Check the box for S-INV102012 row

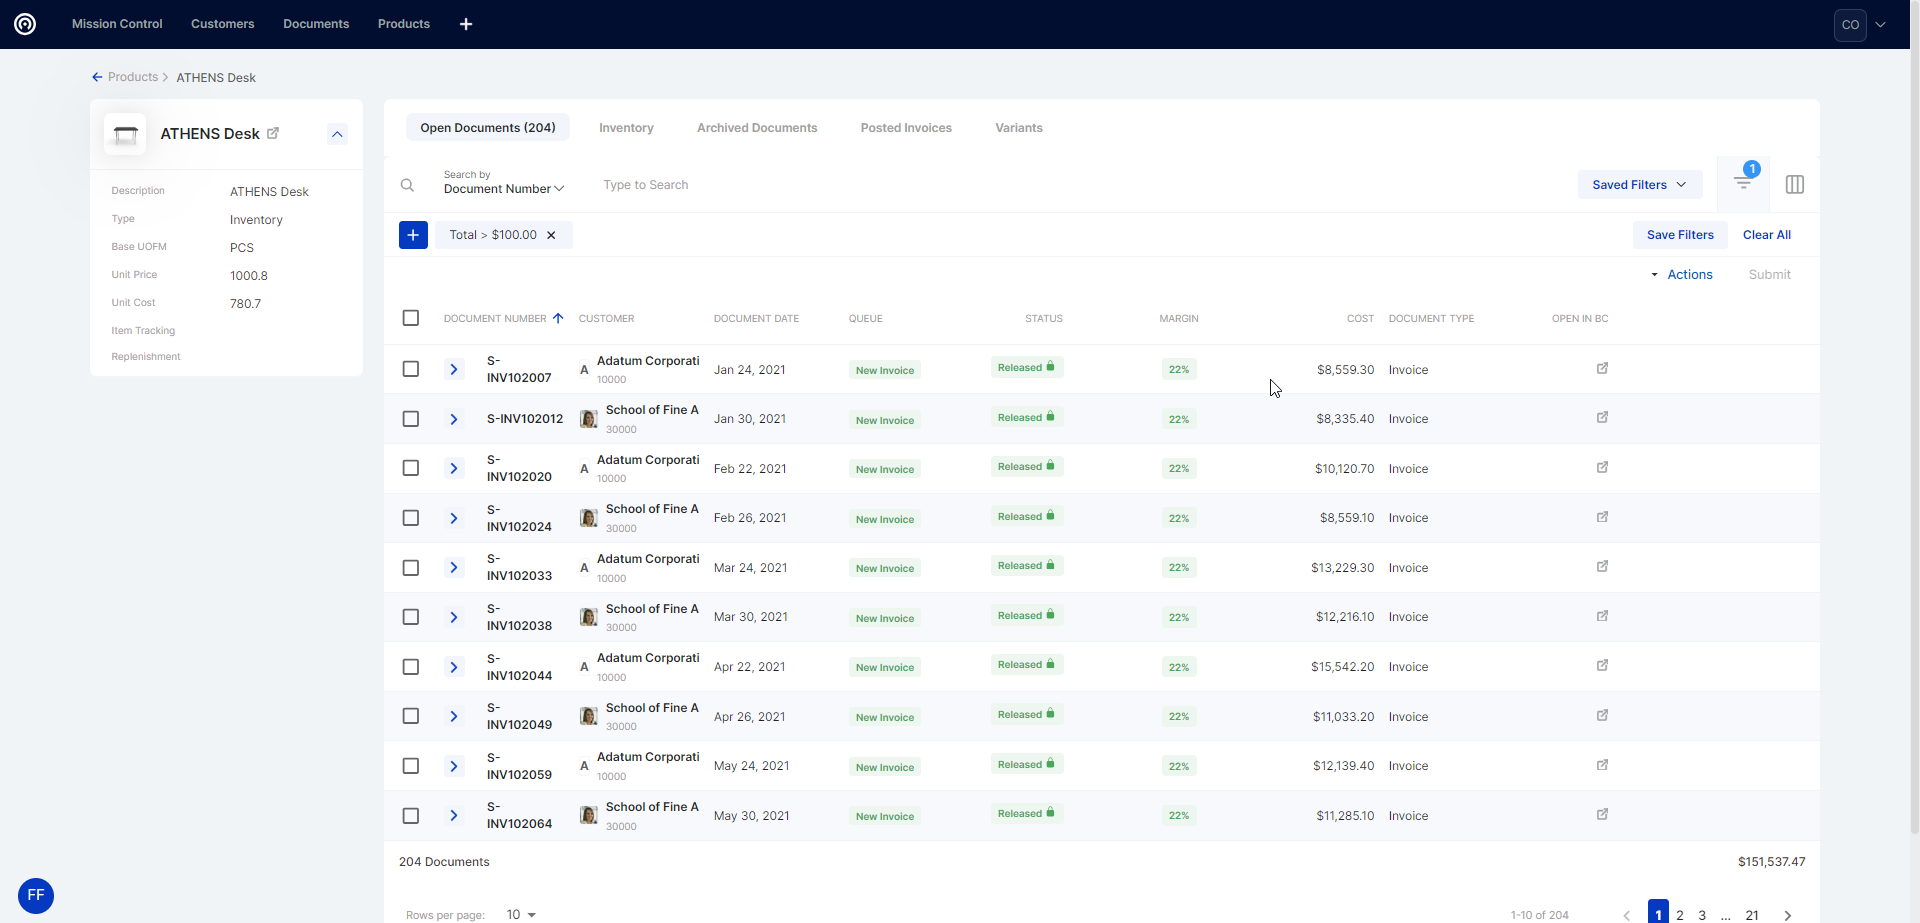coord(411,419)
